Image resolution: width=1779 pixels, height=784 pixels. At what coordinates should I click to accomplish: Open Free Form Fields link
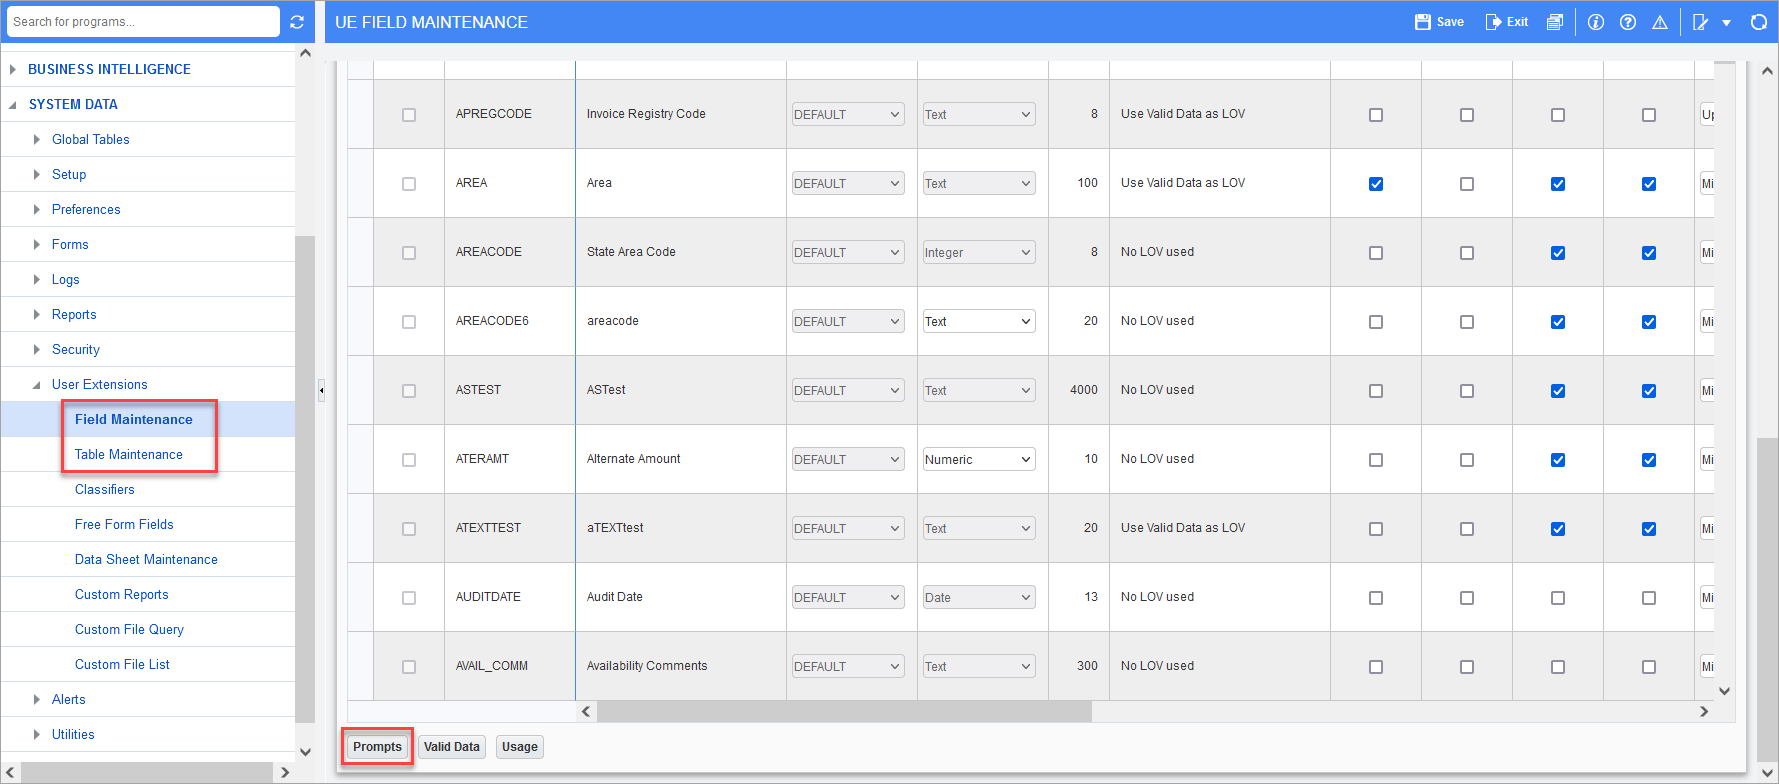tap(124, 524)
